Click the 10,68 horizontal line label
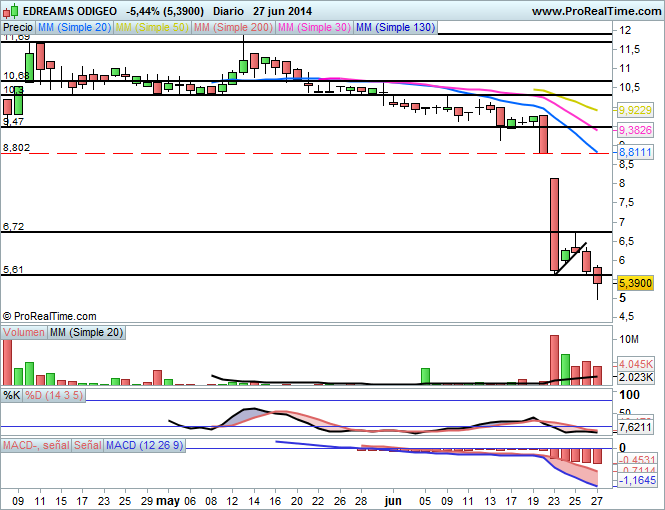 pyautogui.click(x=17, y=76)
